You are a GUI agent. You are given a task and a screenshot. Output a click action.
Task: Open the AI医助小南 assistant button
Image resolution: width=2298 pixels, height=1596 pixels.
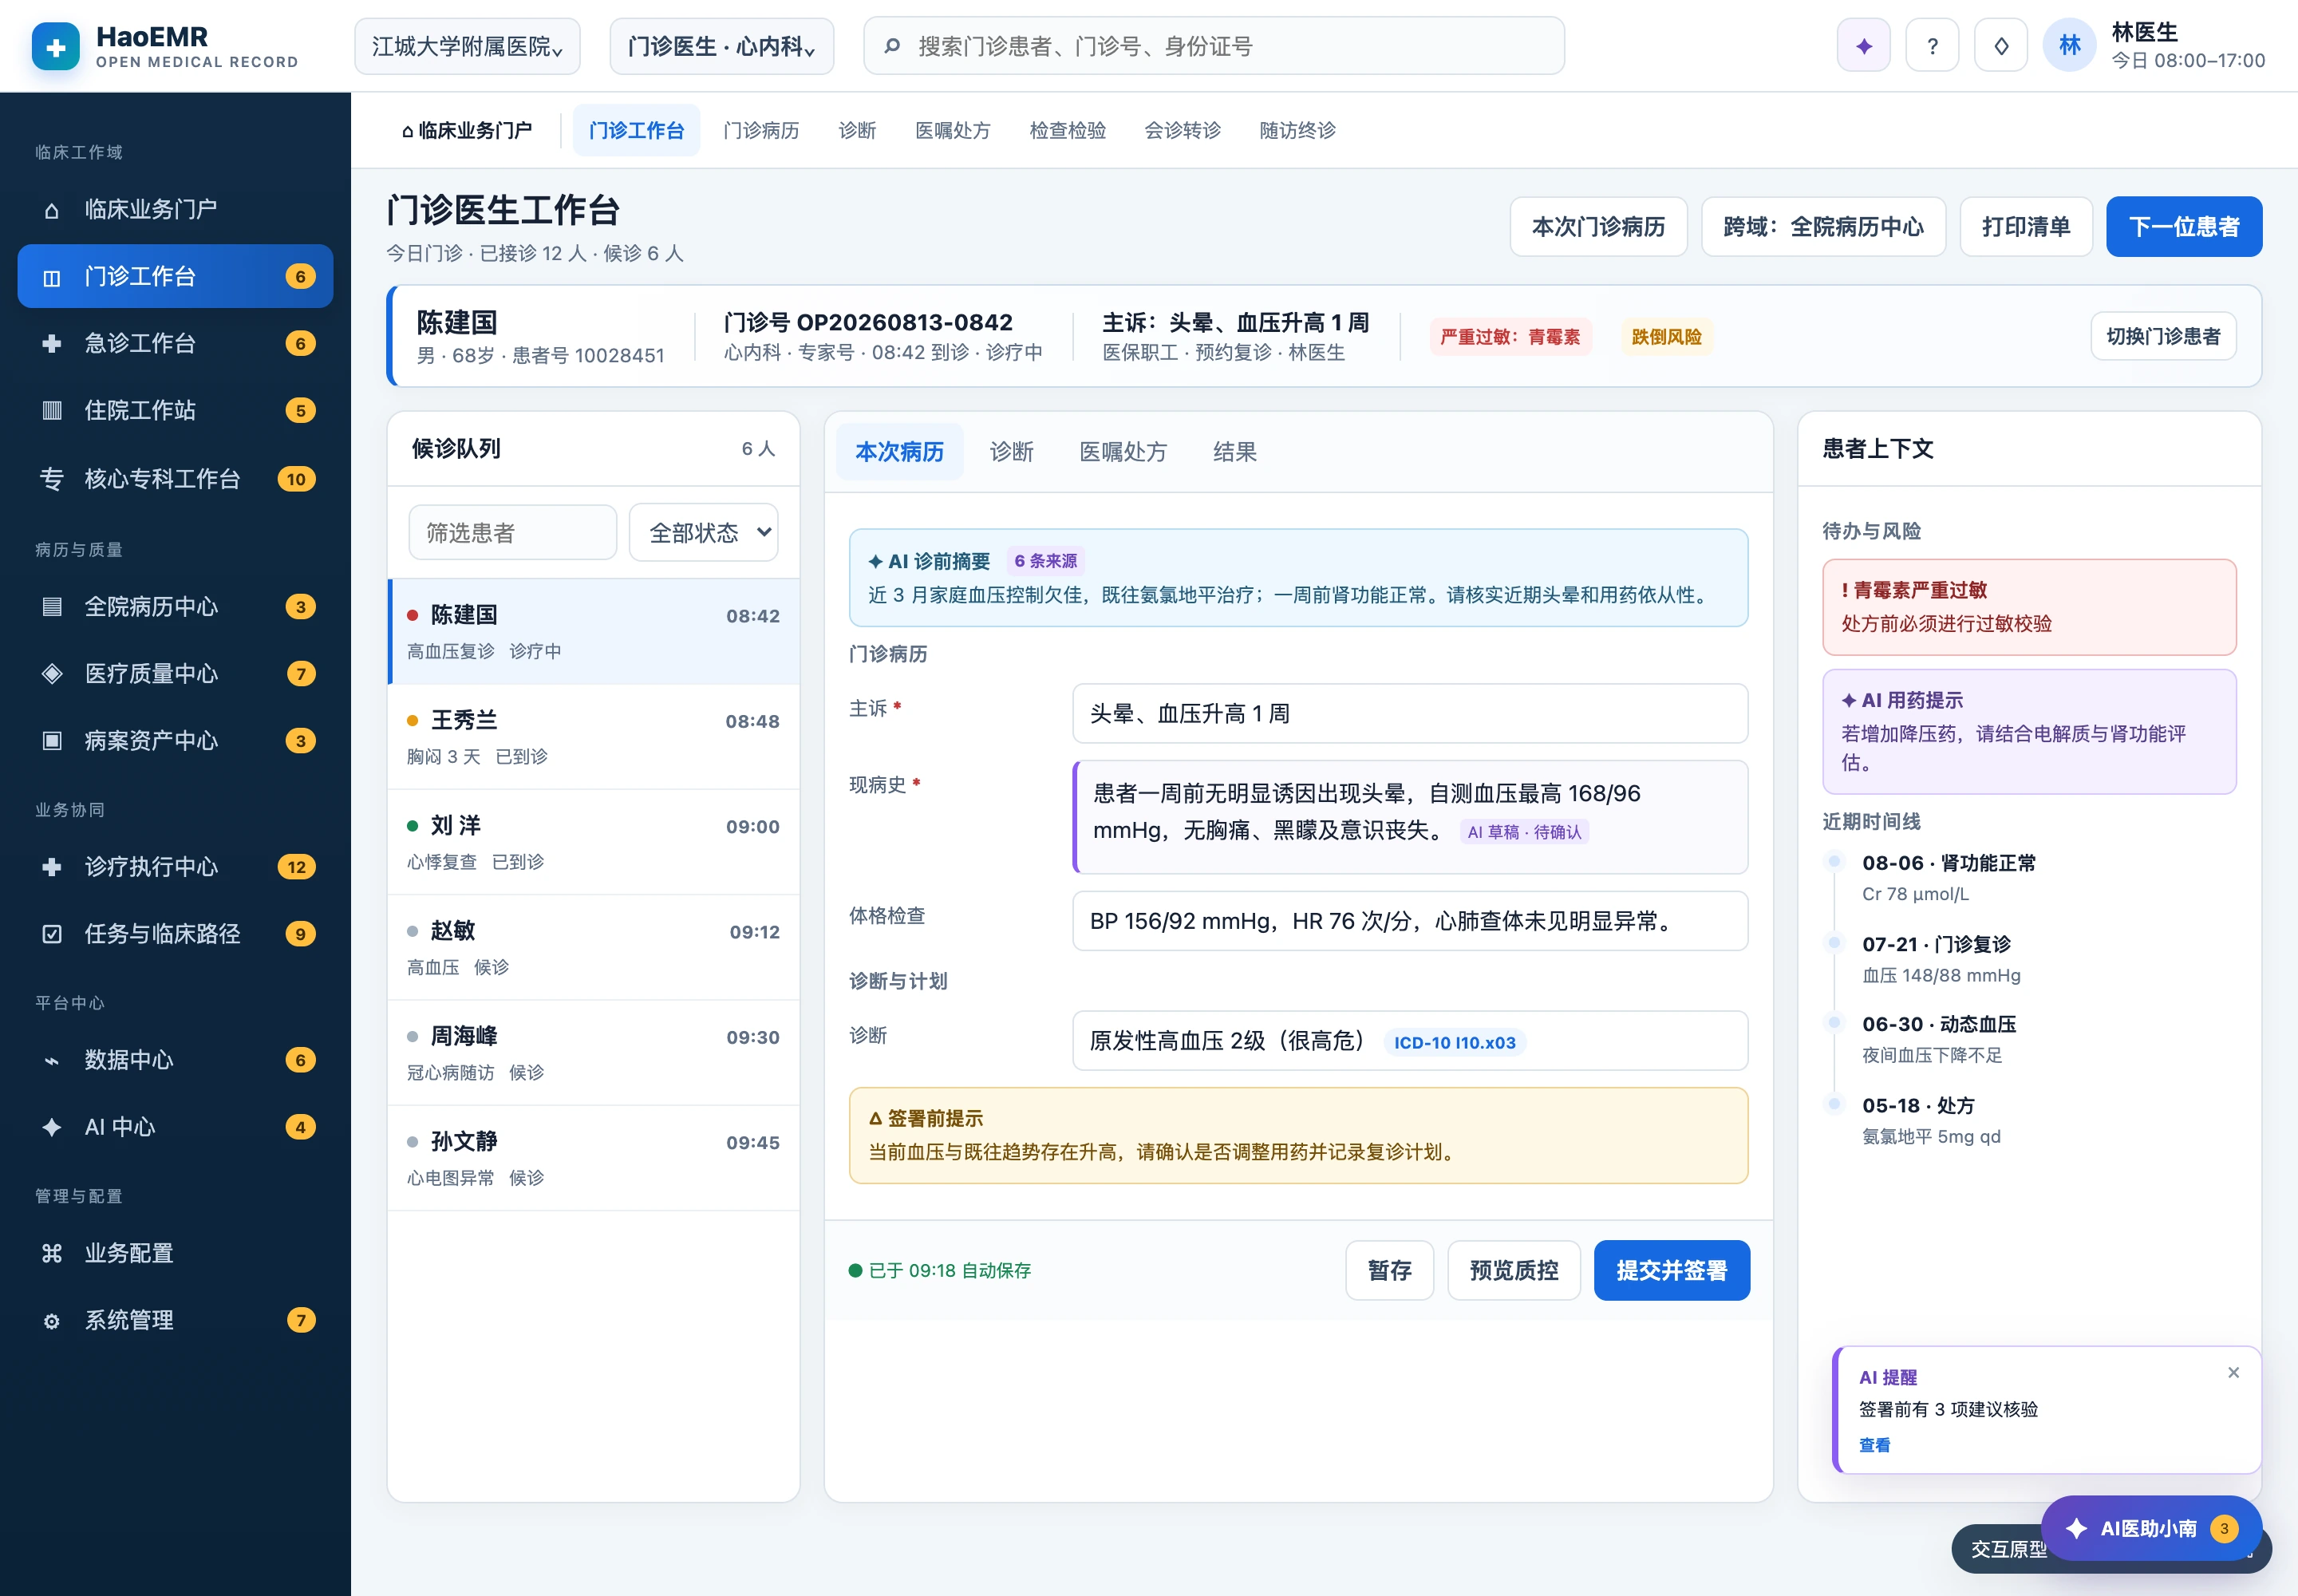tap(2150, 1527)
